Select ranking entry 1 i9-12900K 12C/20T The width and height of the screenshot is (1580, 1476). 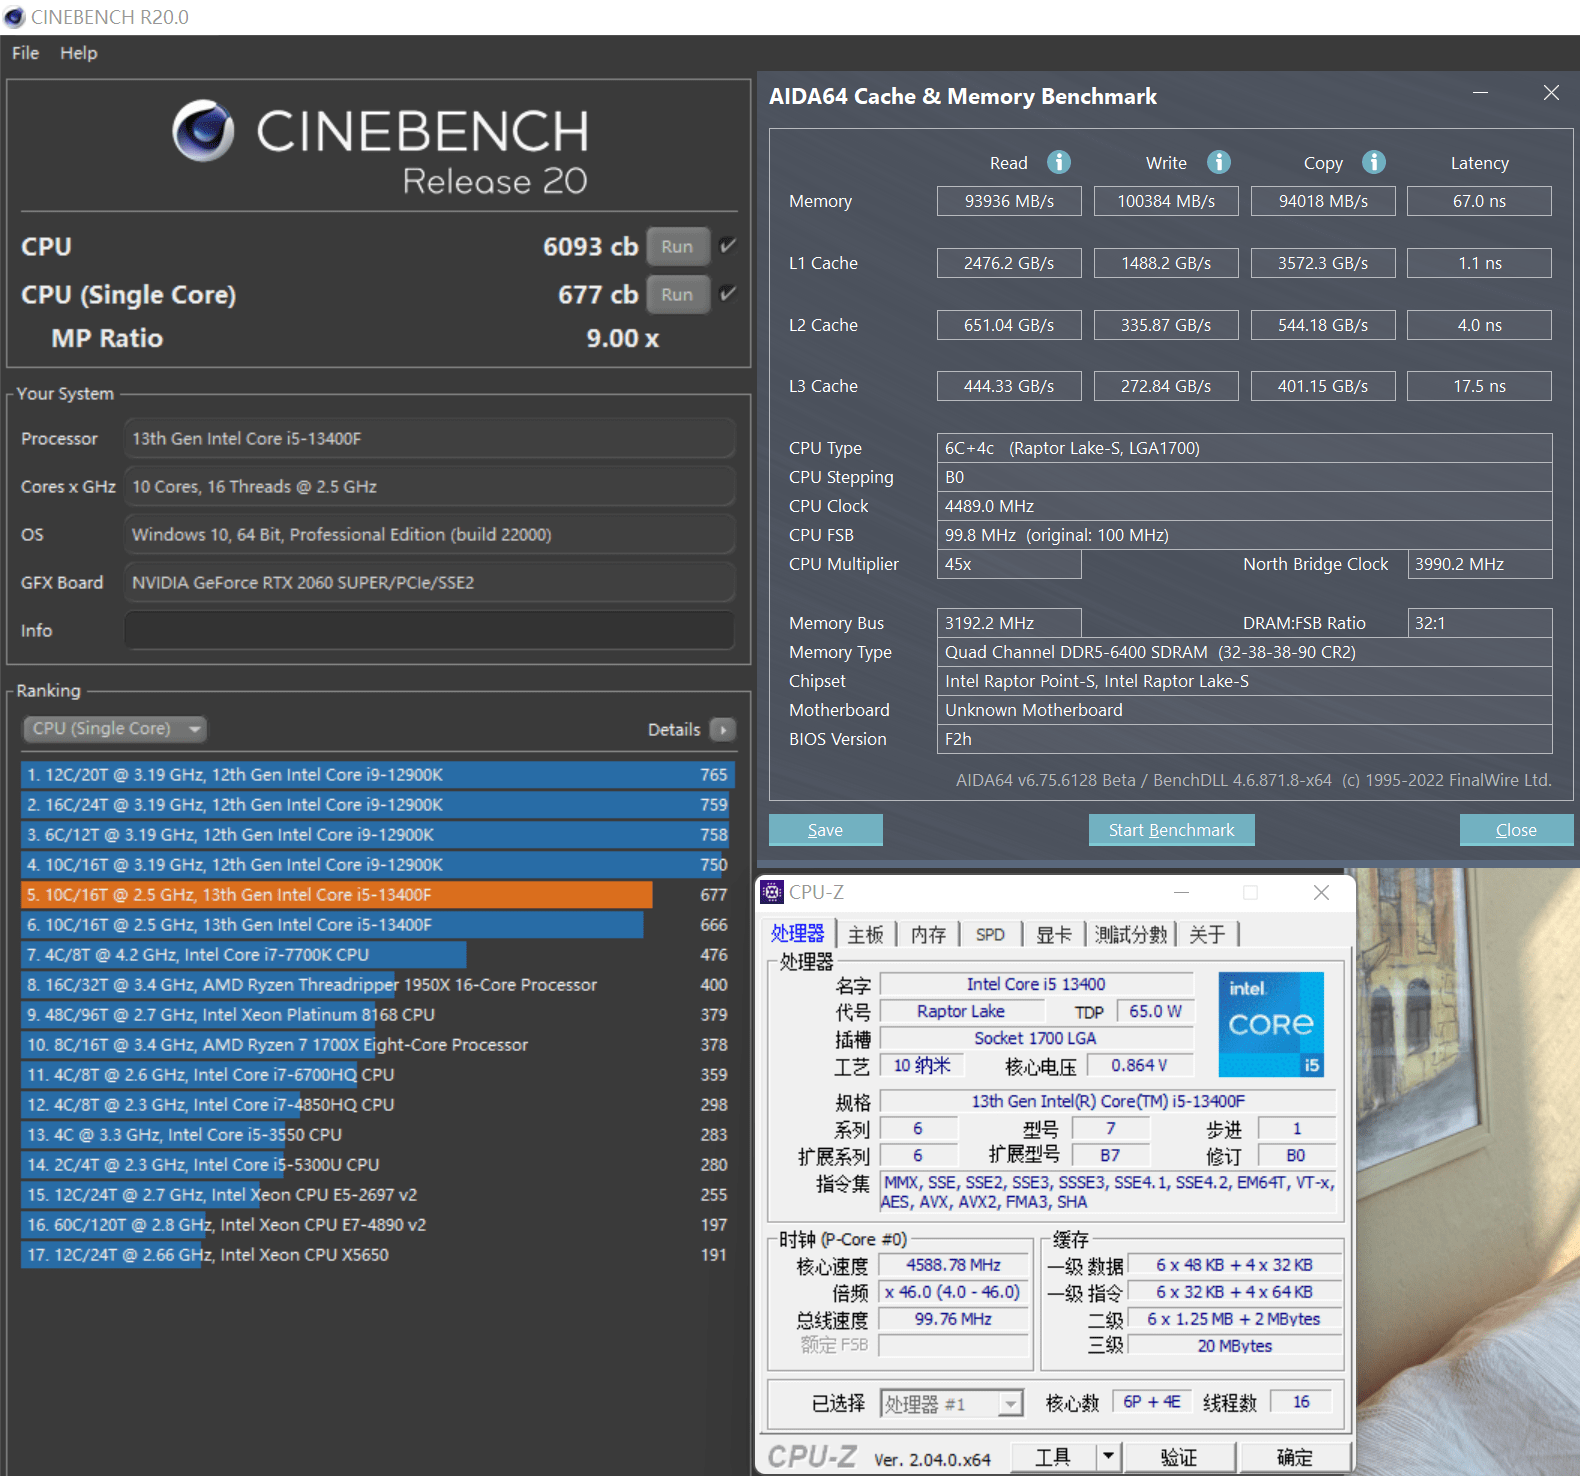click(378, 774)
